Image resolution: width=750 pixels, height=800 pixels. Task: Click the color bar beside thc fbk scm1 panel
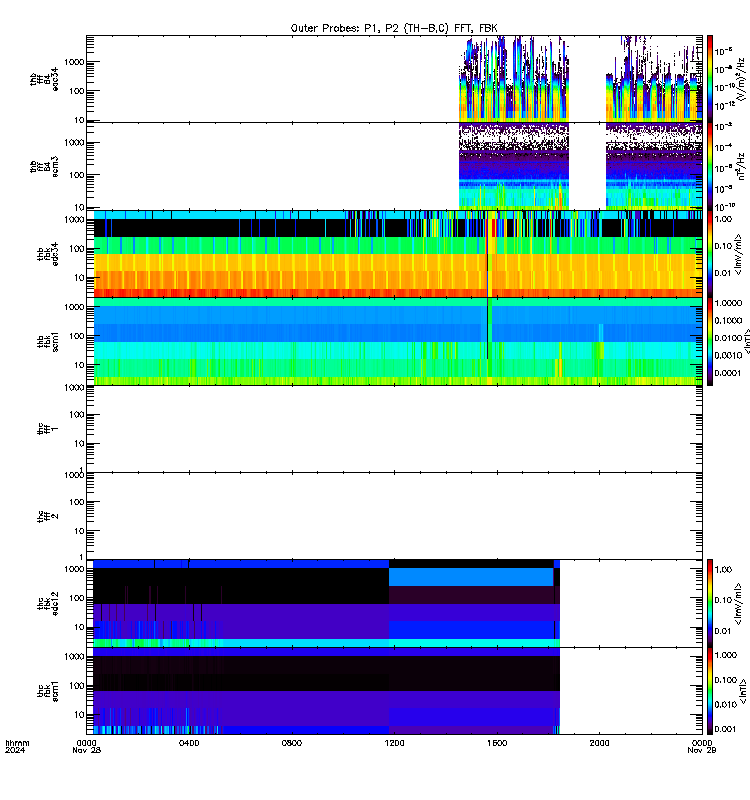tap(710, 691)
